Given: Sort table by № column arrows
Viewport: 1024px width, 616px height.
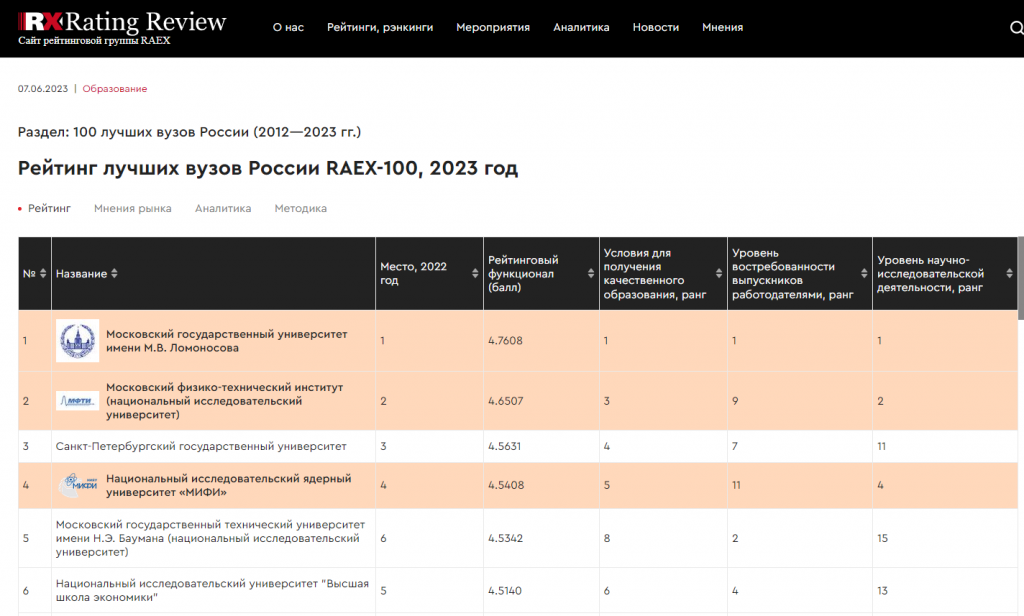Looking at the screenshot, I should (43, 273).
